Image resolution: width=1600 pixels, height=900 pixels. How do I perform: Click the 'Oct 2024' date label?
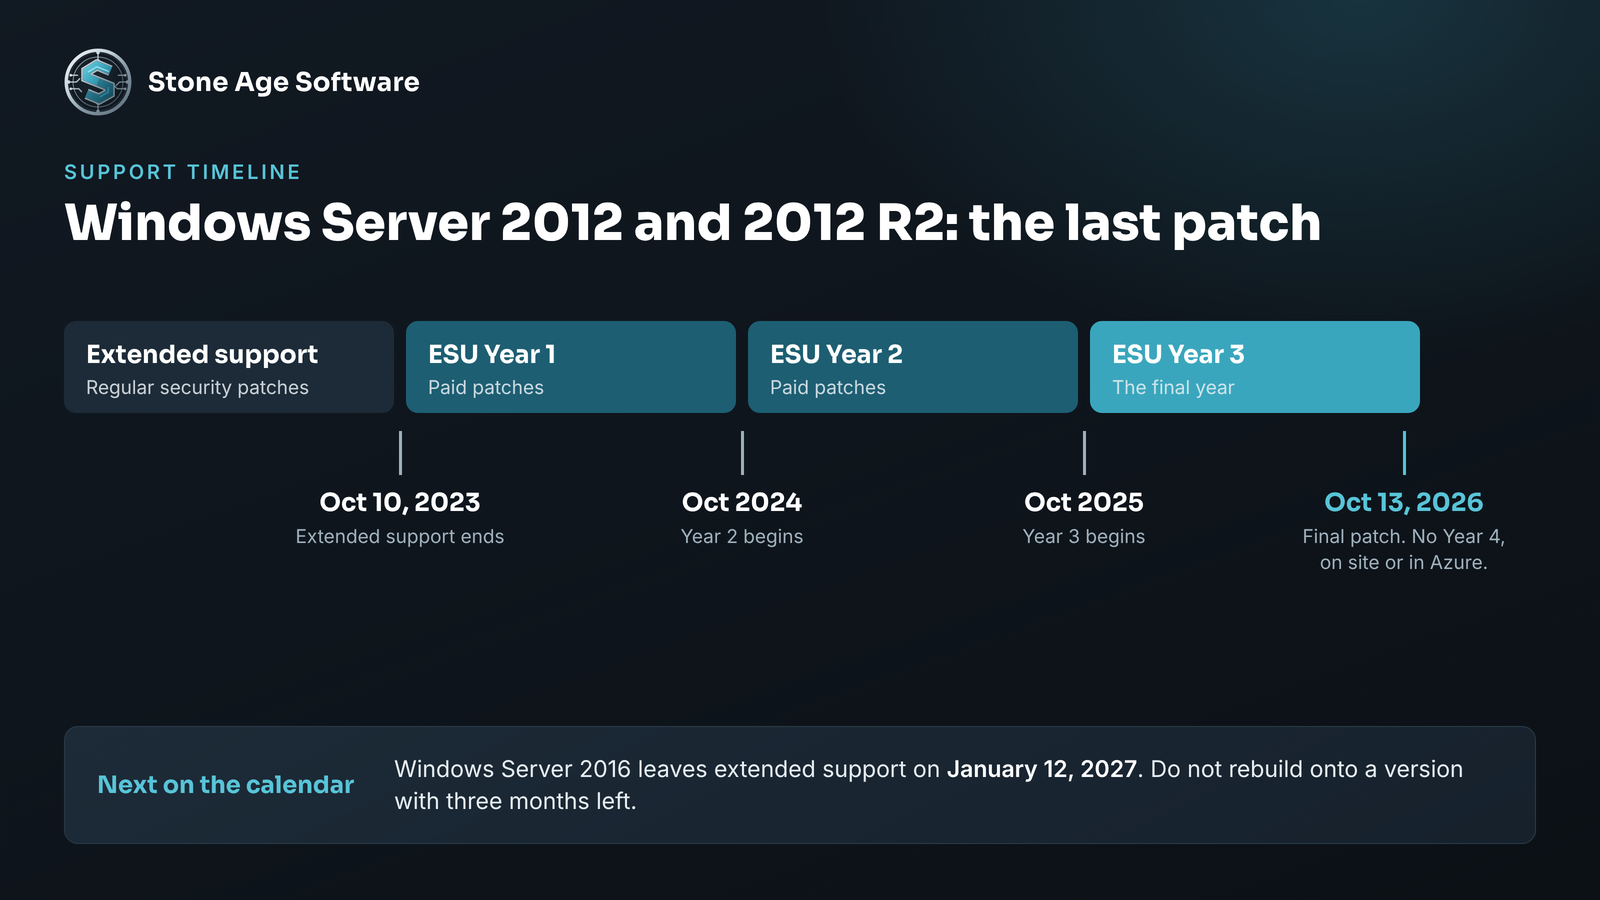pos(742,502)
